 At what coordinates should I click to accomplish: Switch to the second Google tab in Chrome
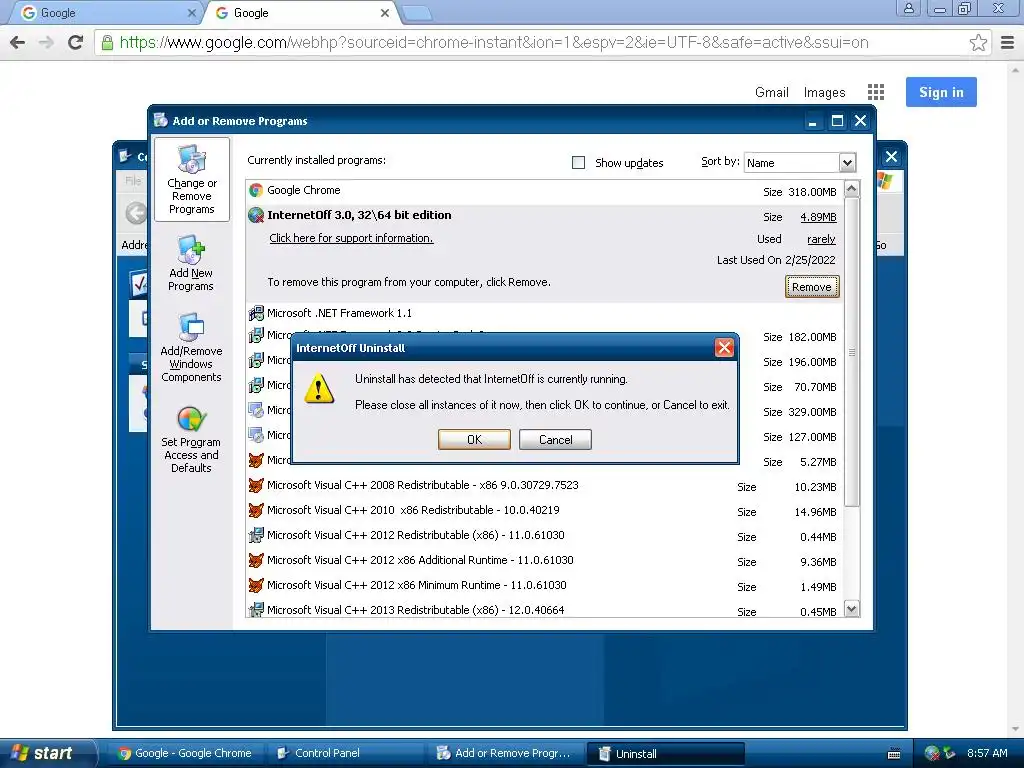(x=299, y=13)
